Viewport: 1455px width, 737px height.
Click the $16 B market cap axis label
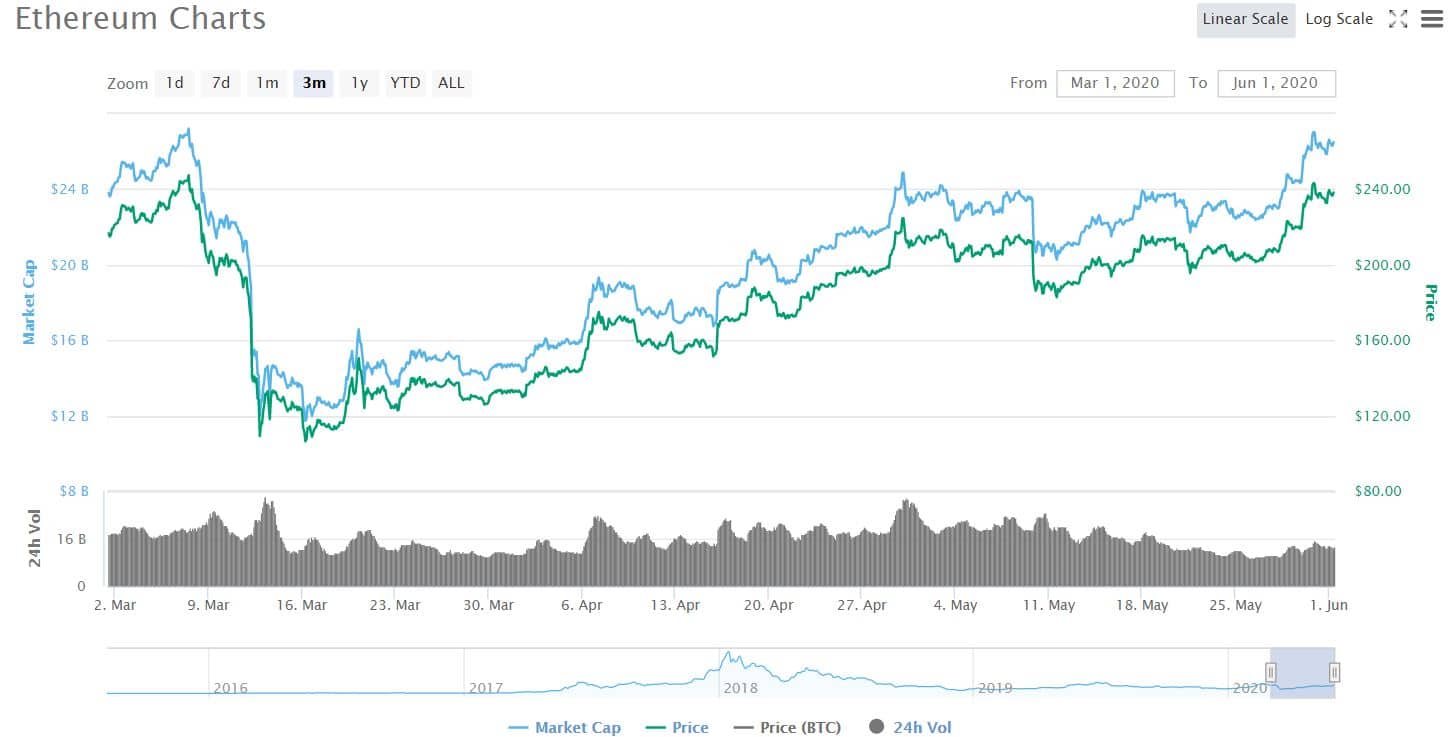(x=70, y=340)
